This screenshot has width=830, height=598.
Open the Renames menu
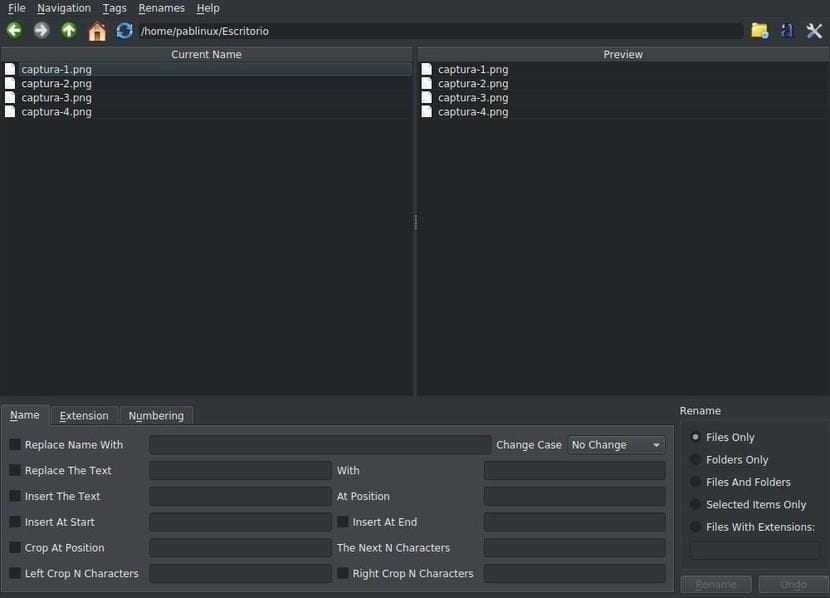click(x=161, y=8)
